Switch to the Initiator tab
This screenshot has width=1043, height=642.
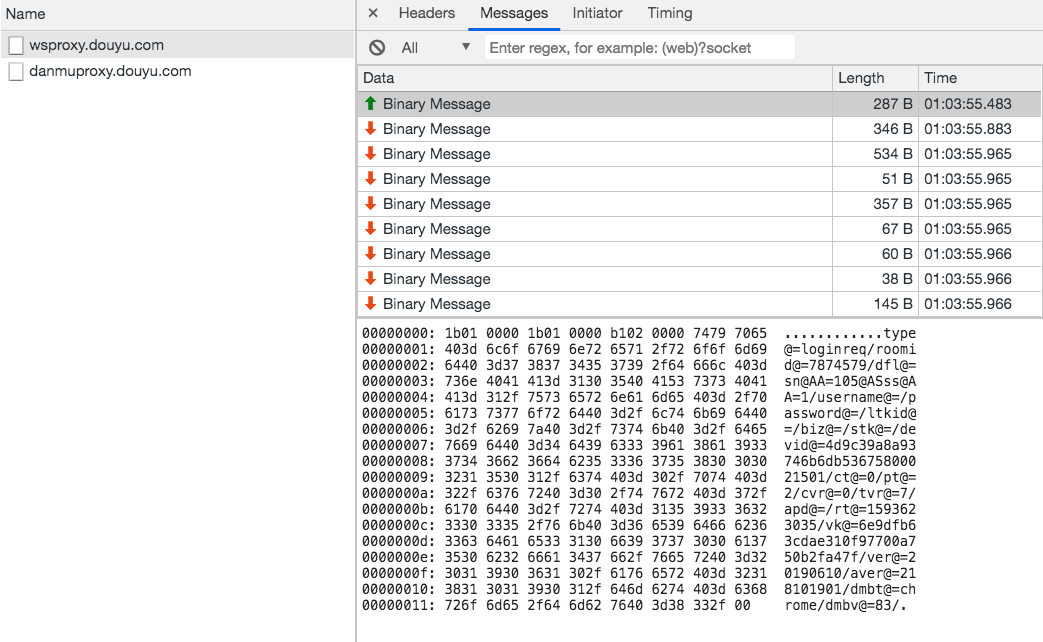(x=597, y=14)
